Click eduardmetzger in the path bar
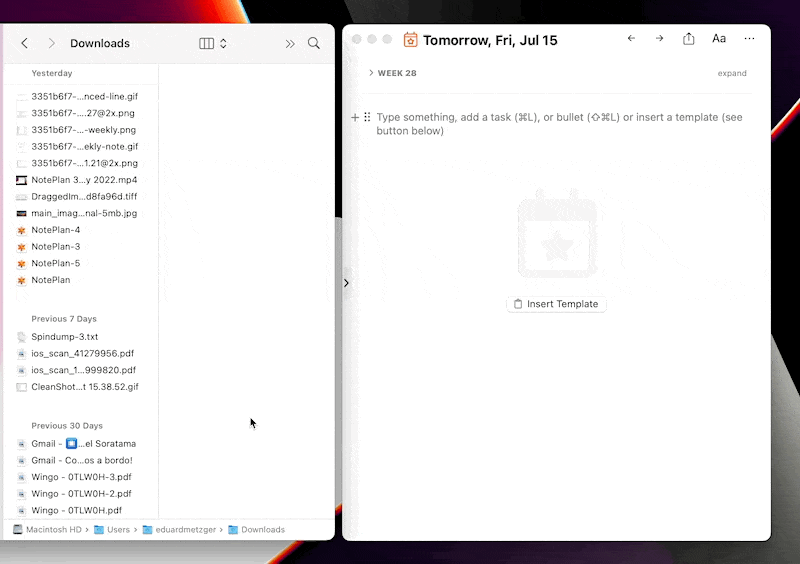 (x=179, y=530)
